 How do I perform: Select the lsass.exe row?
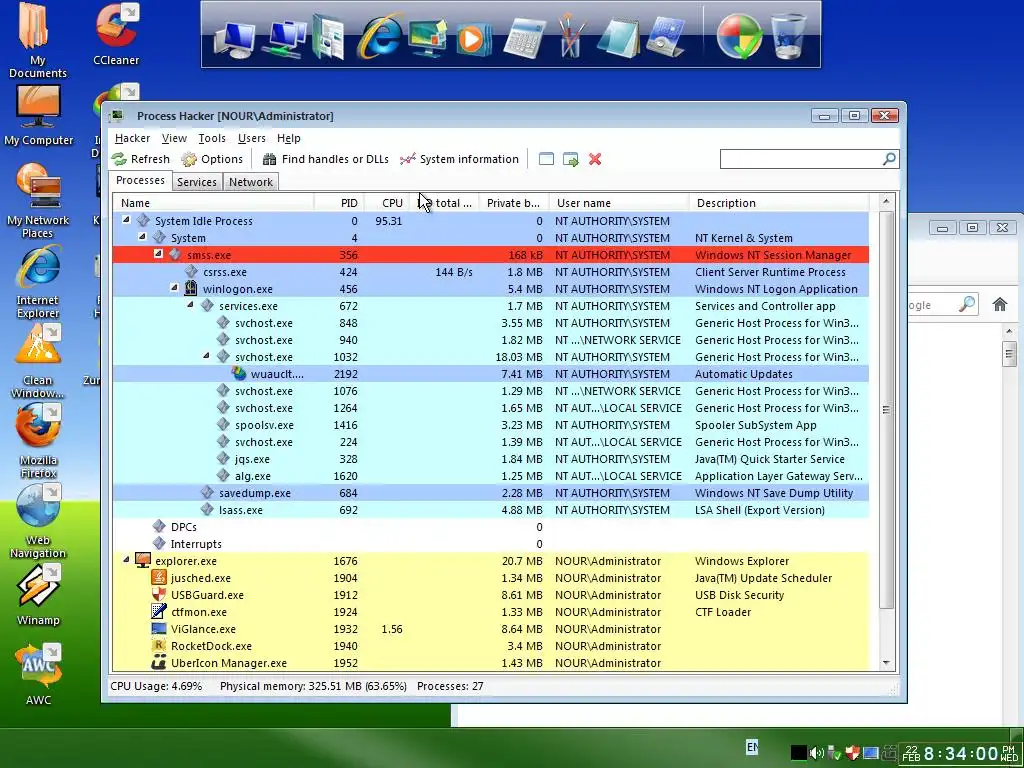pos(490,510)
